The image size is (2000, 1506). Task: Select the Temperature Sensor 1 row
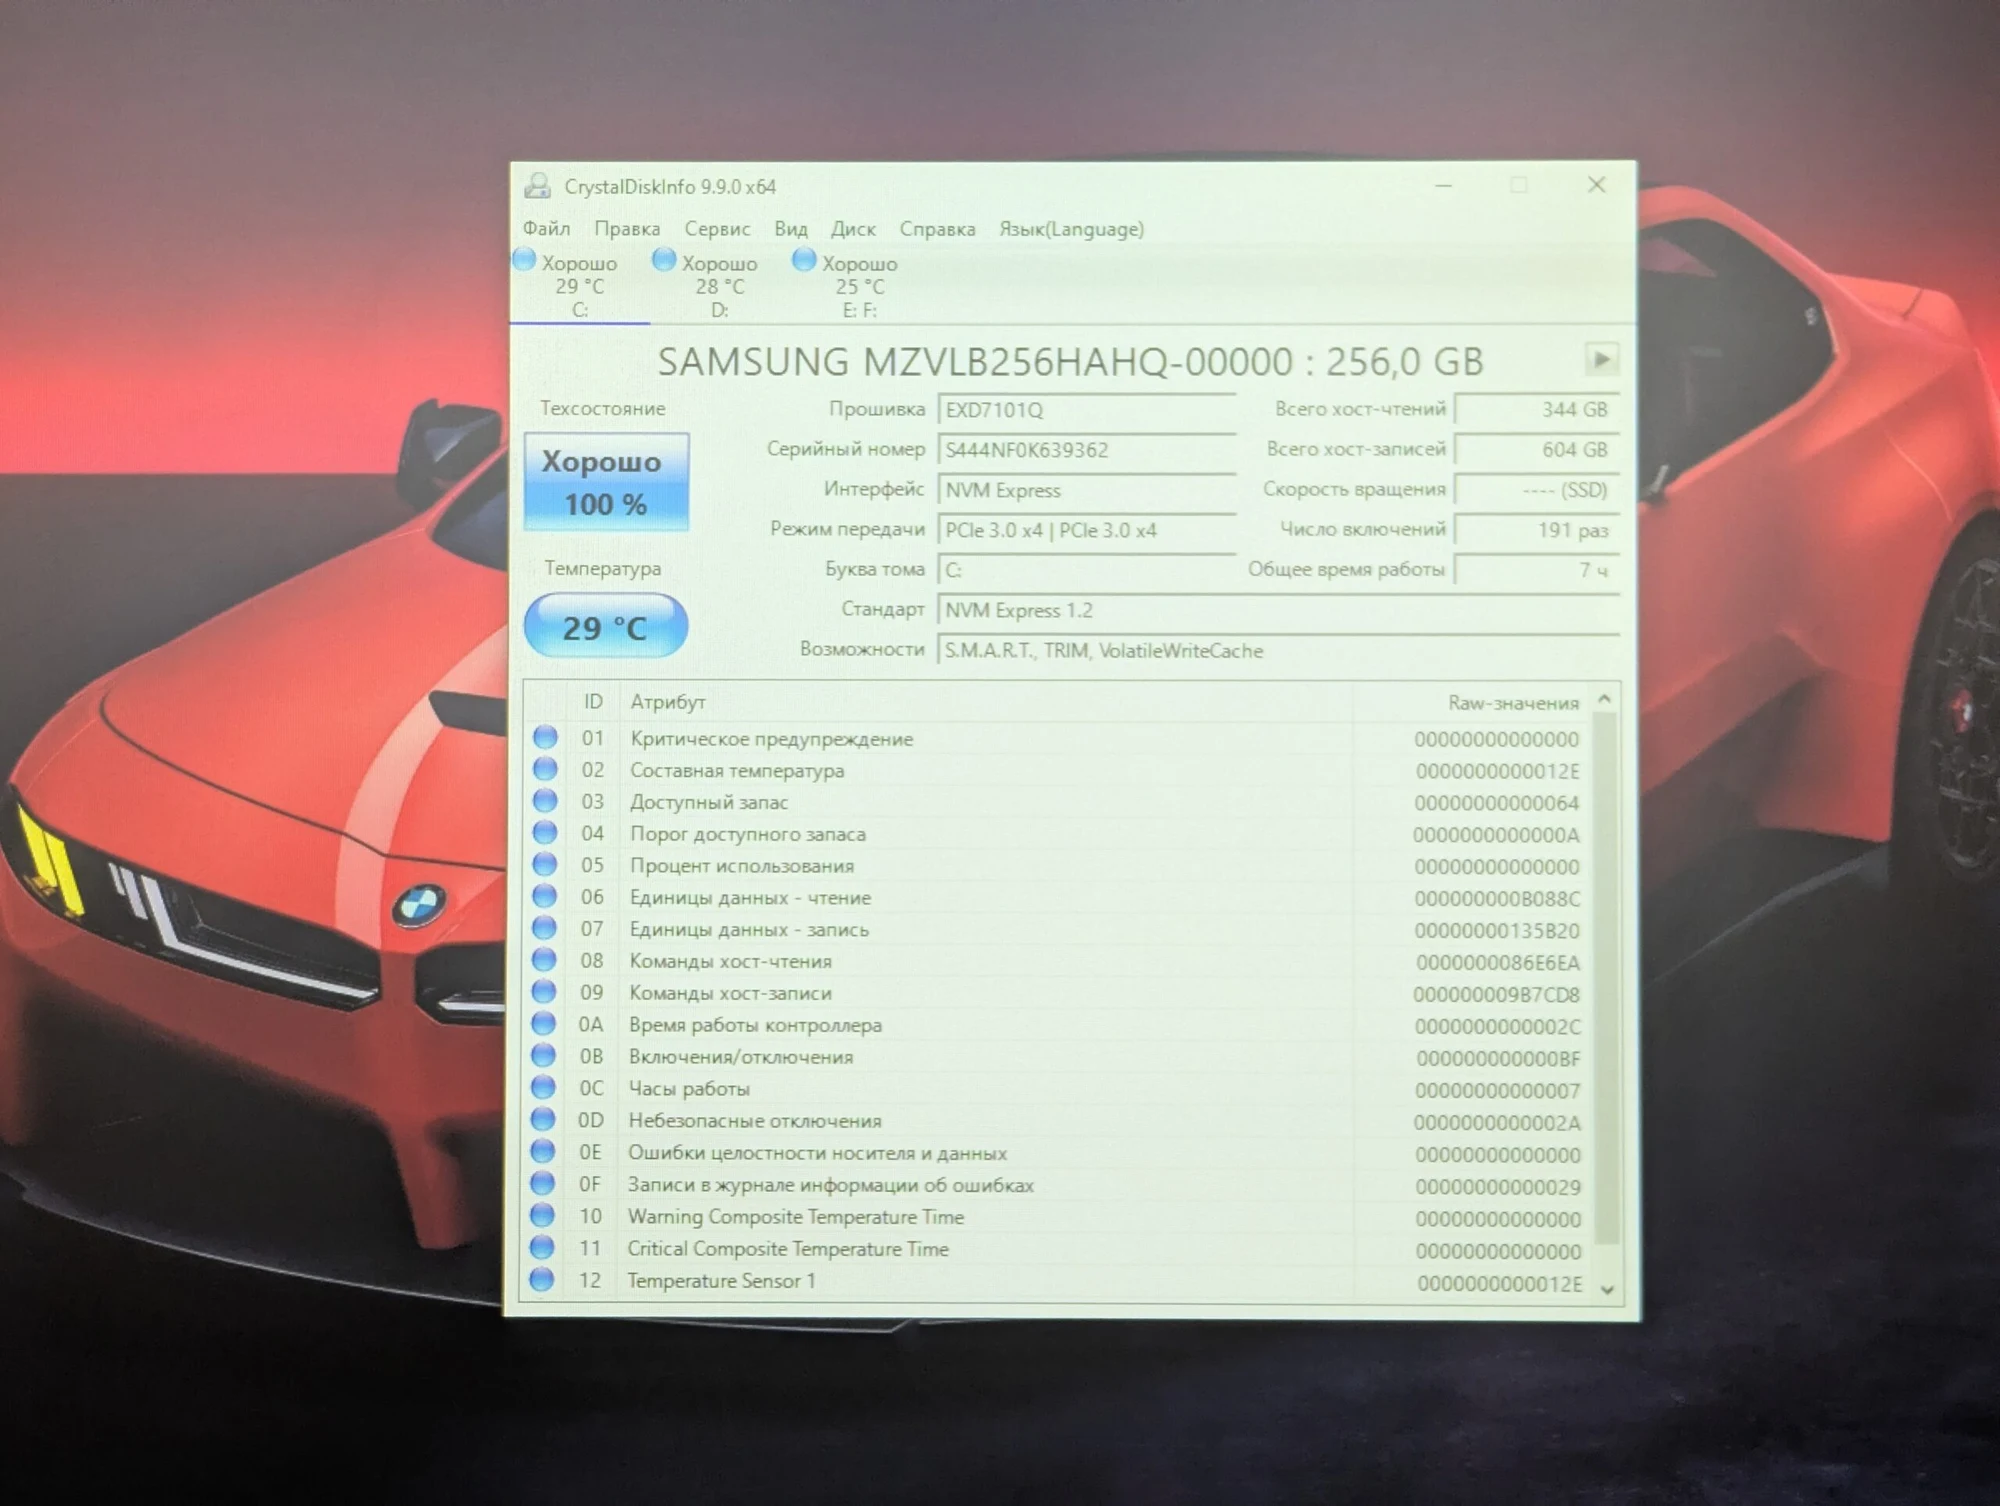pyautogui.click(x=1056, y=1281)
